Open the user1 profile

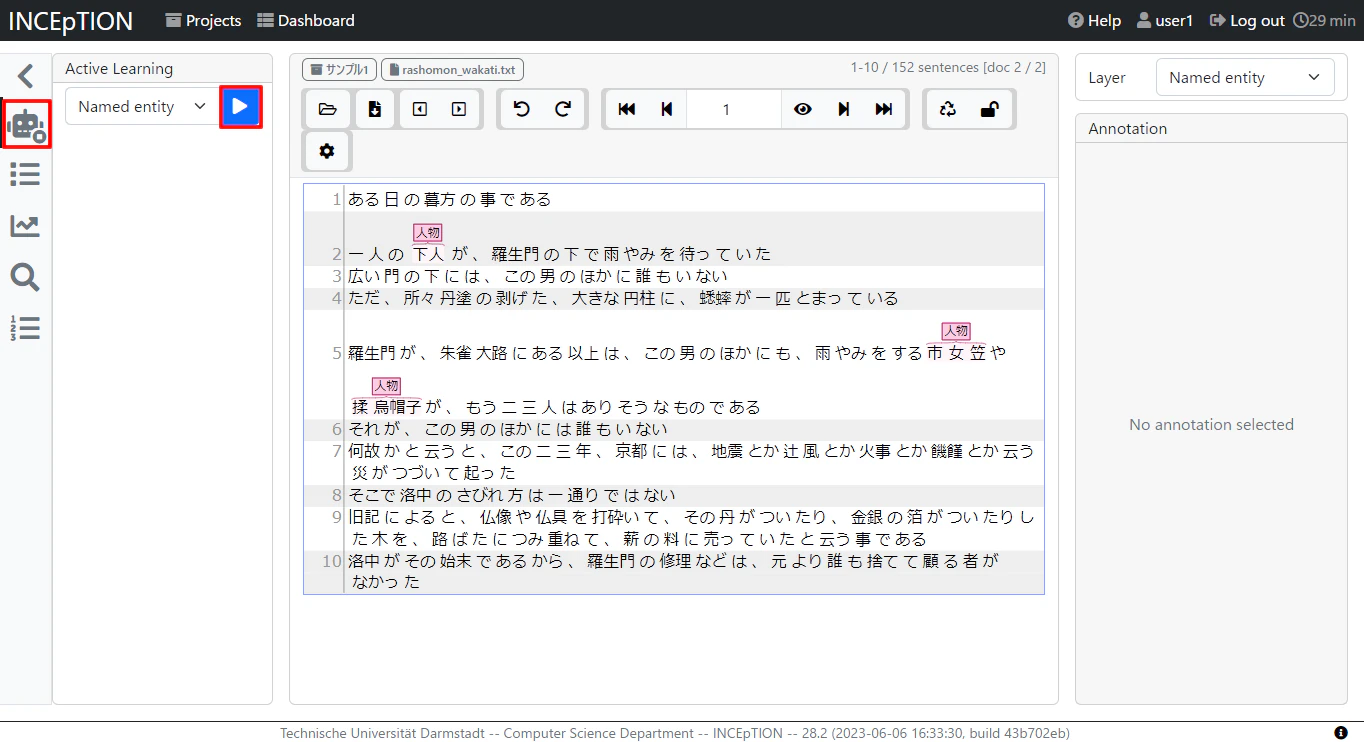(1165, 21)
